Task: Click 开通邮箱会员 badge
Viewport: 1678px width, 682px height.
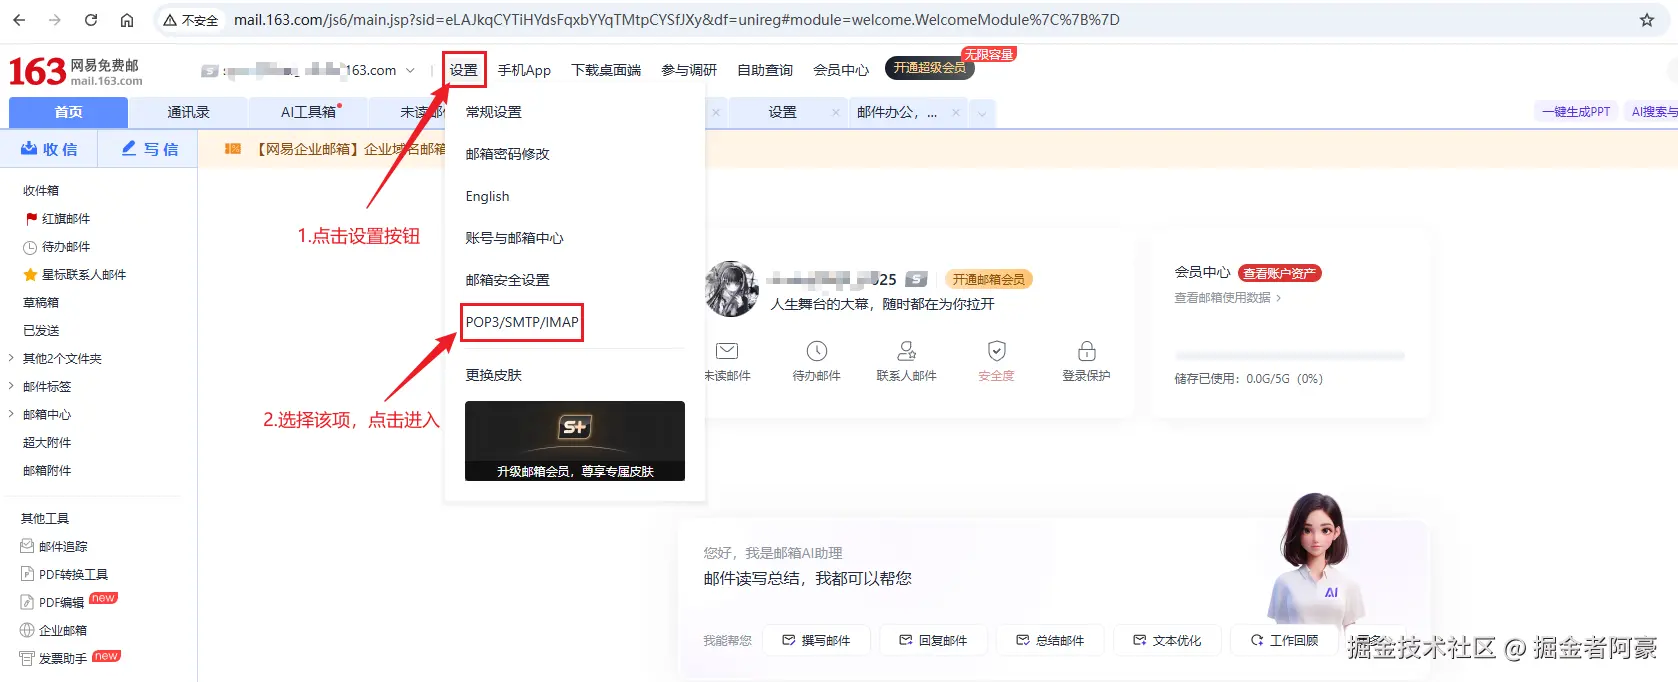Action: 989,280
